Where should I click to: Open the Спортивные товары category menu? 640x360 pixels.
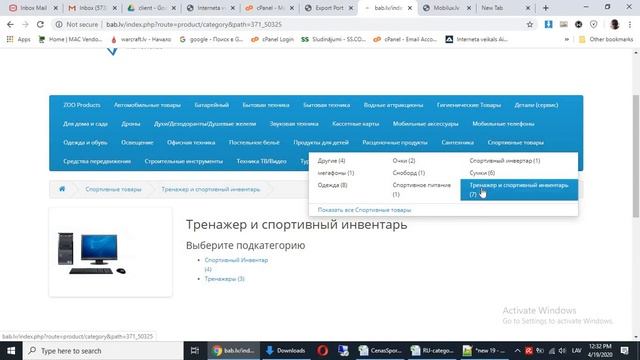click(x=516, y=142)
